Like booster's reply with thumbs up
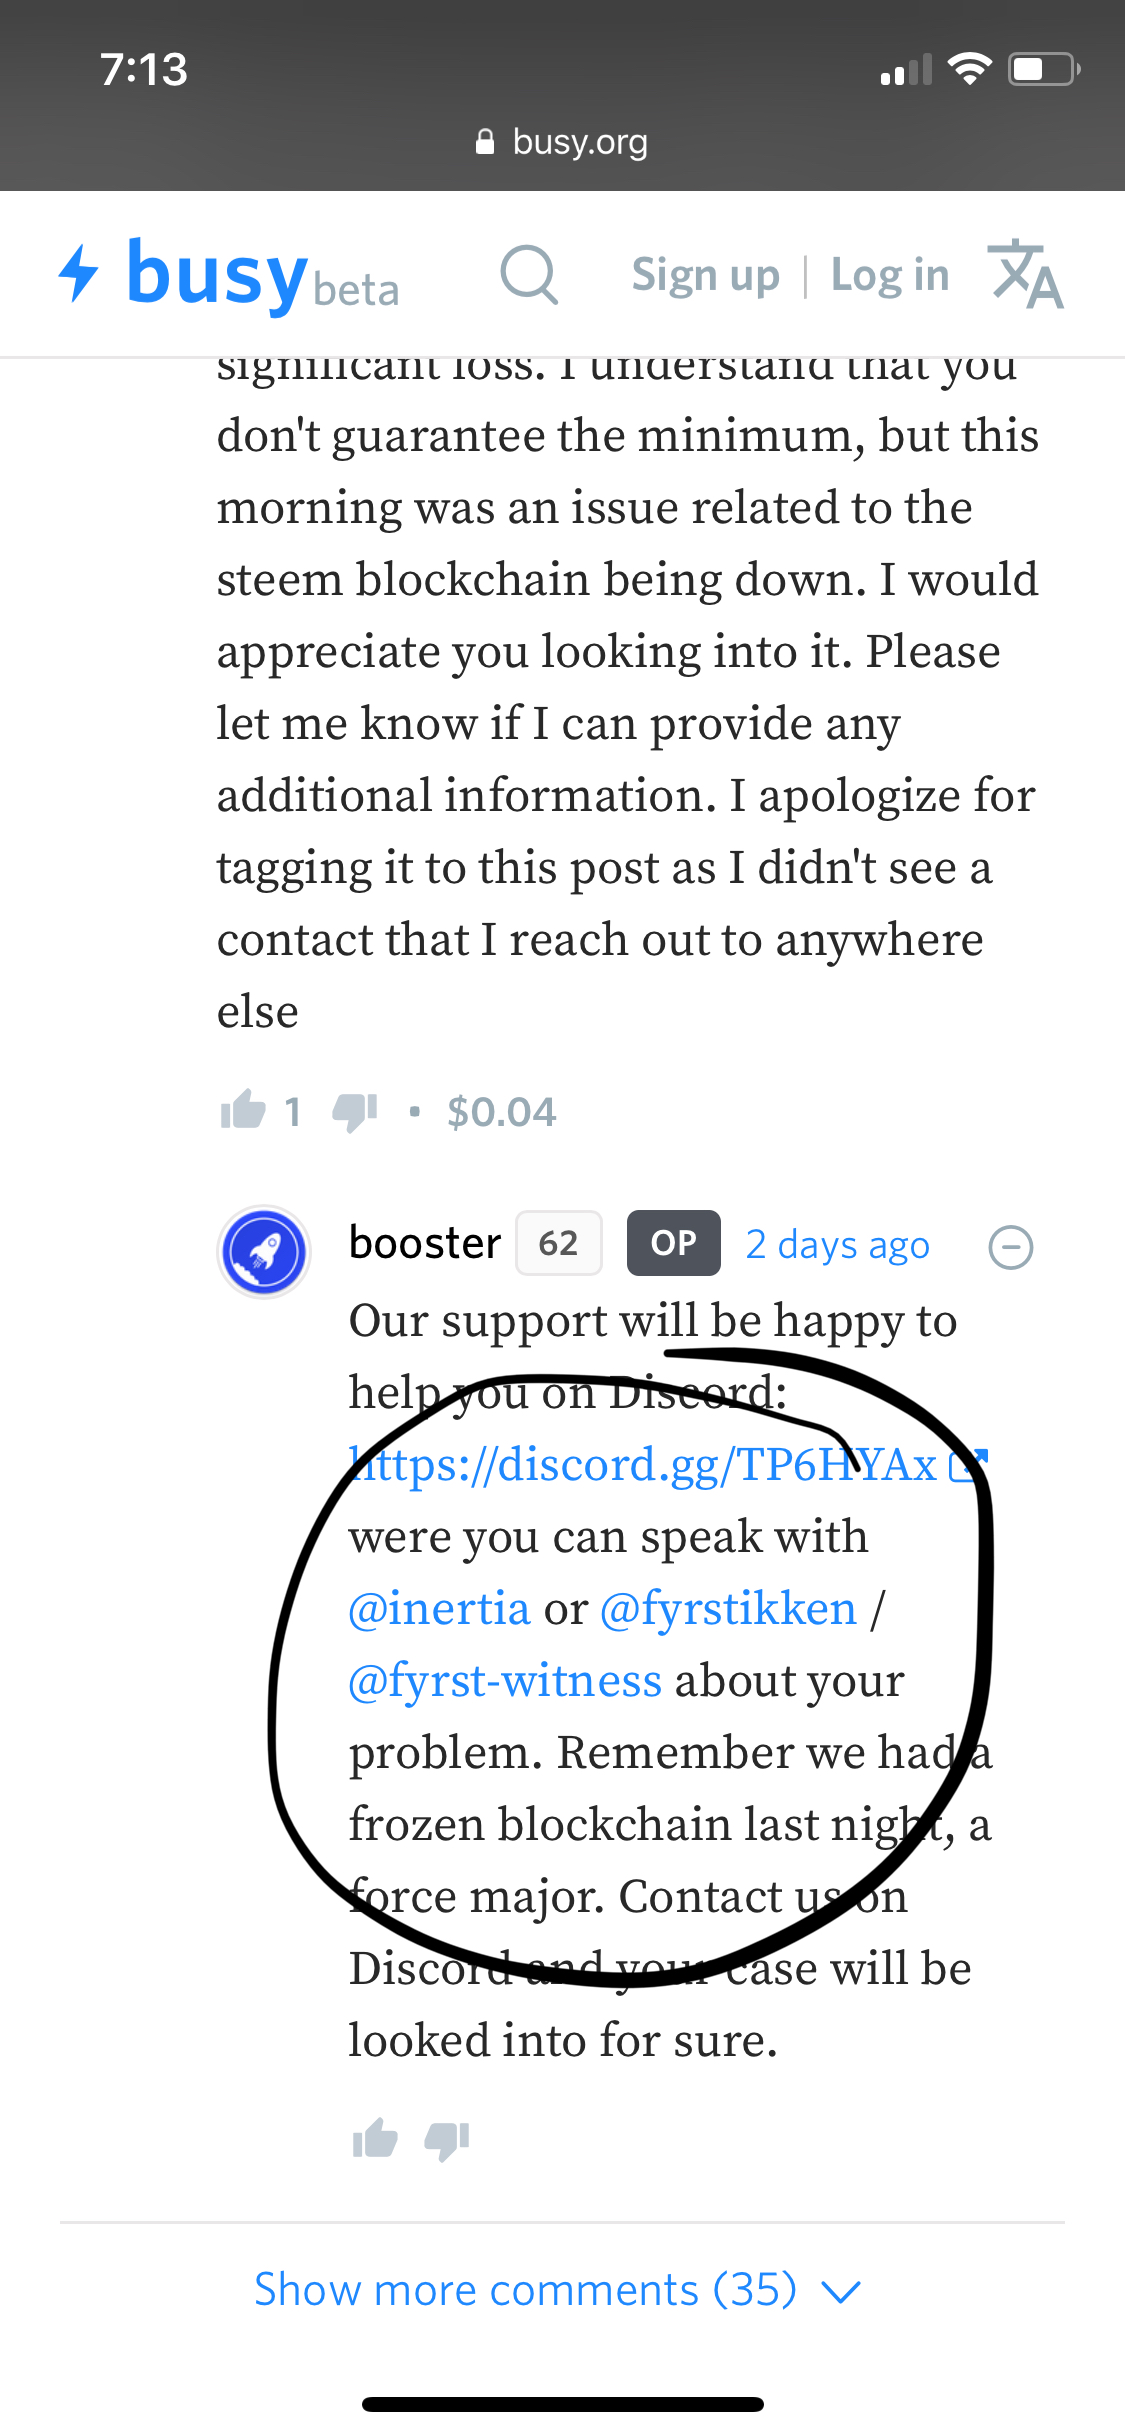The height and width of the screenshot is (2436, 1125). click(375, 2140)
